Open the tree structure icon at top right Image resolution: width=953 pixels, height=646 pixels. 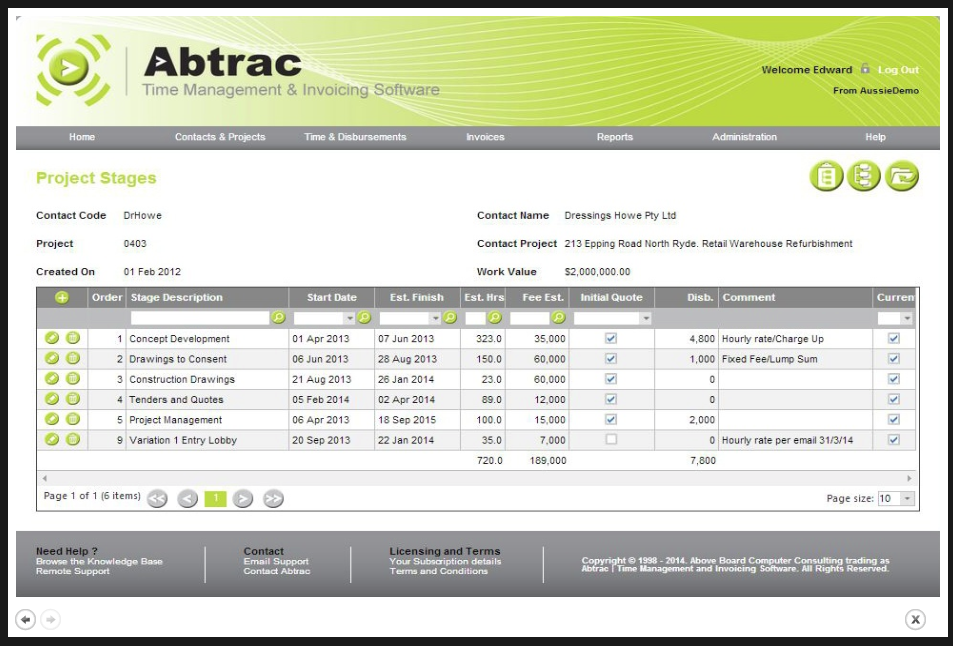(x=864, y=176)
